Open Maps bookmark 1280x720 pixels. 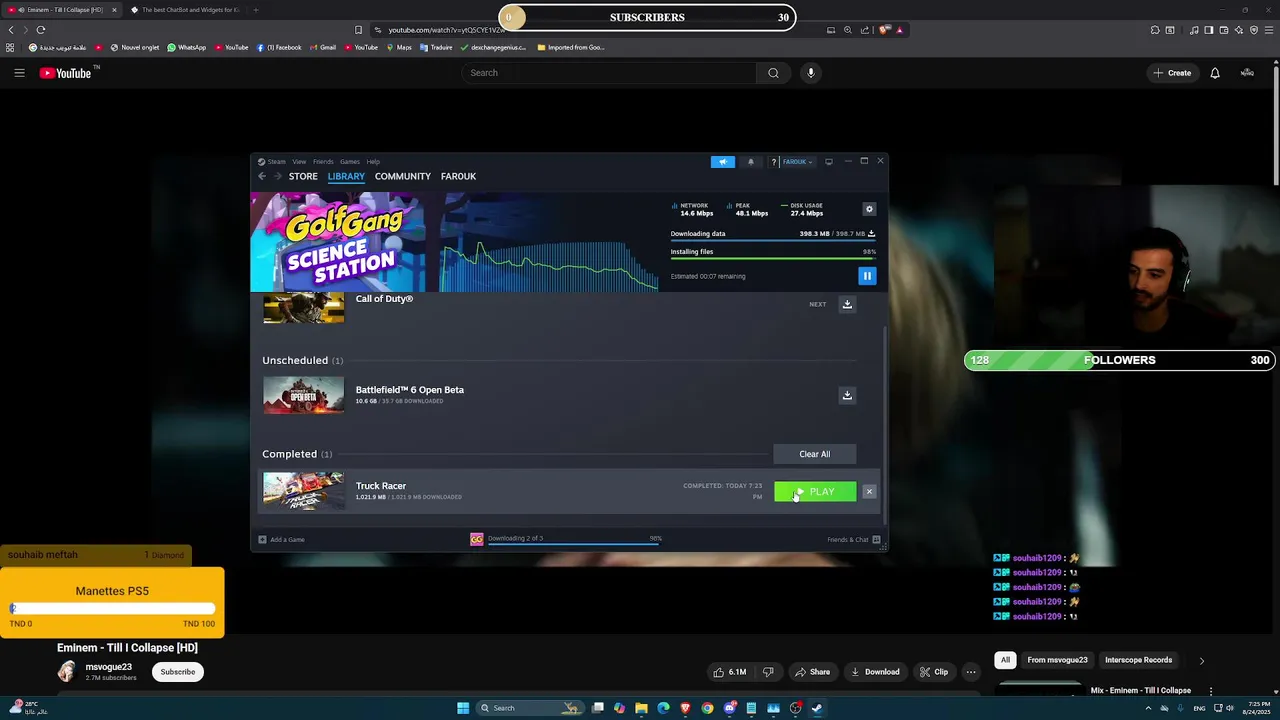pos(398,47)
